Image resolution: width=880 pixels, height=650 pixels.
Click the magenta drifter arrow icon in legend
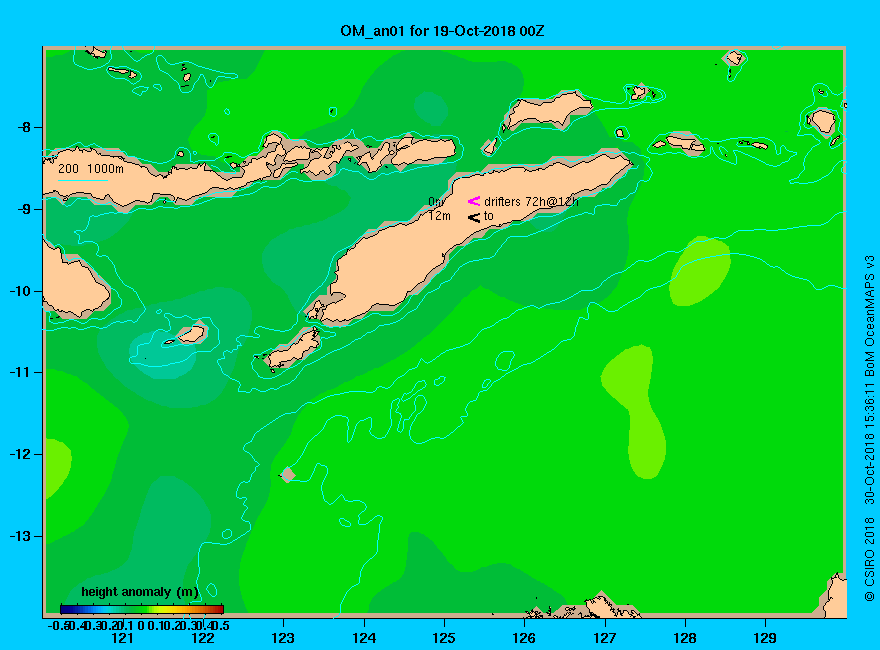(x=474, y=201)
